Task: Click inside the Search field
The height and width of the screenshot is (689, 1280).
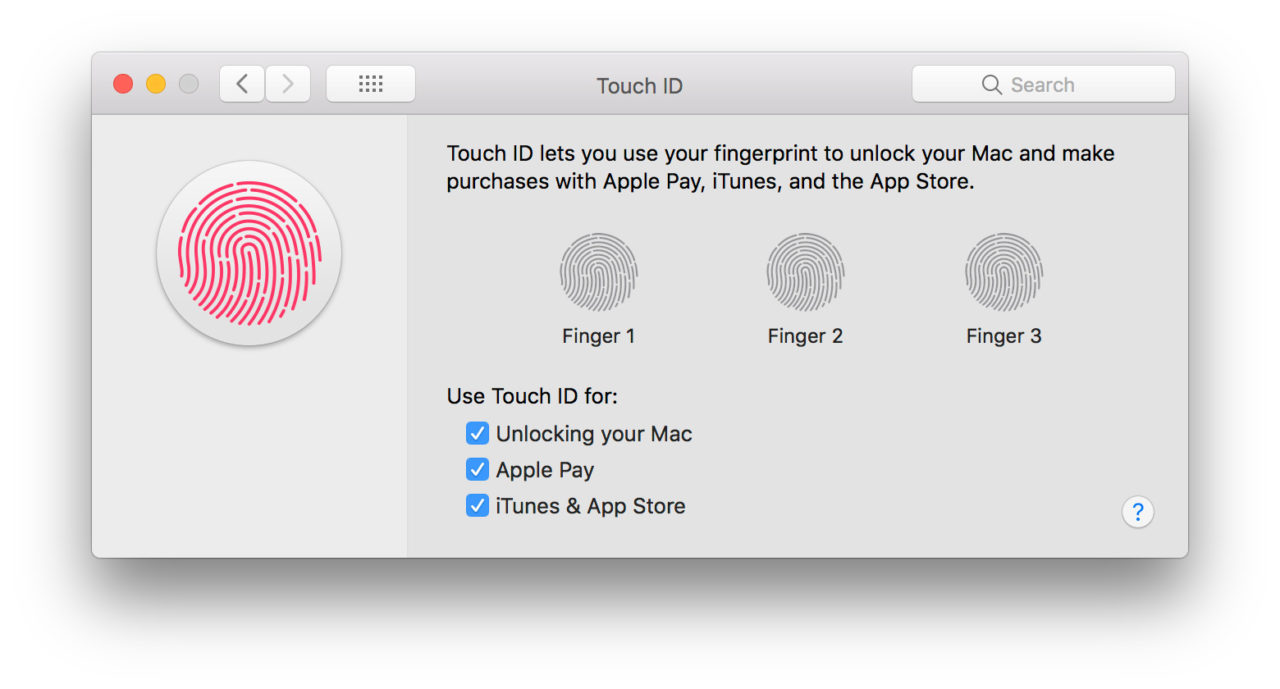Action: tap(1050, 84)
